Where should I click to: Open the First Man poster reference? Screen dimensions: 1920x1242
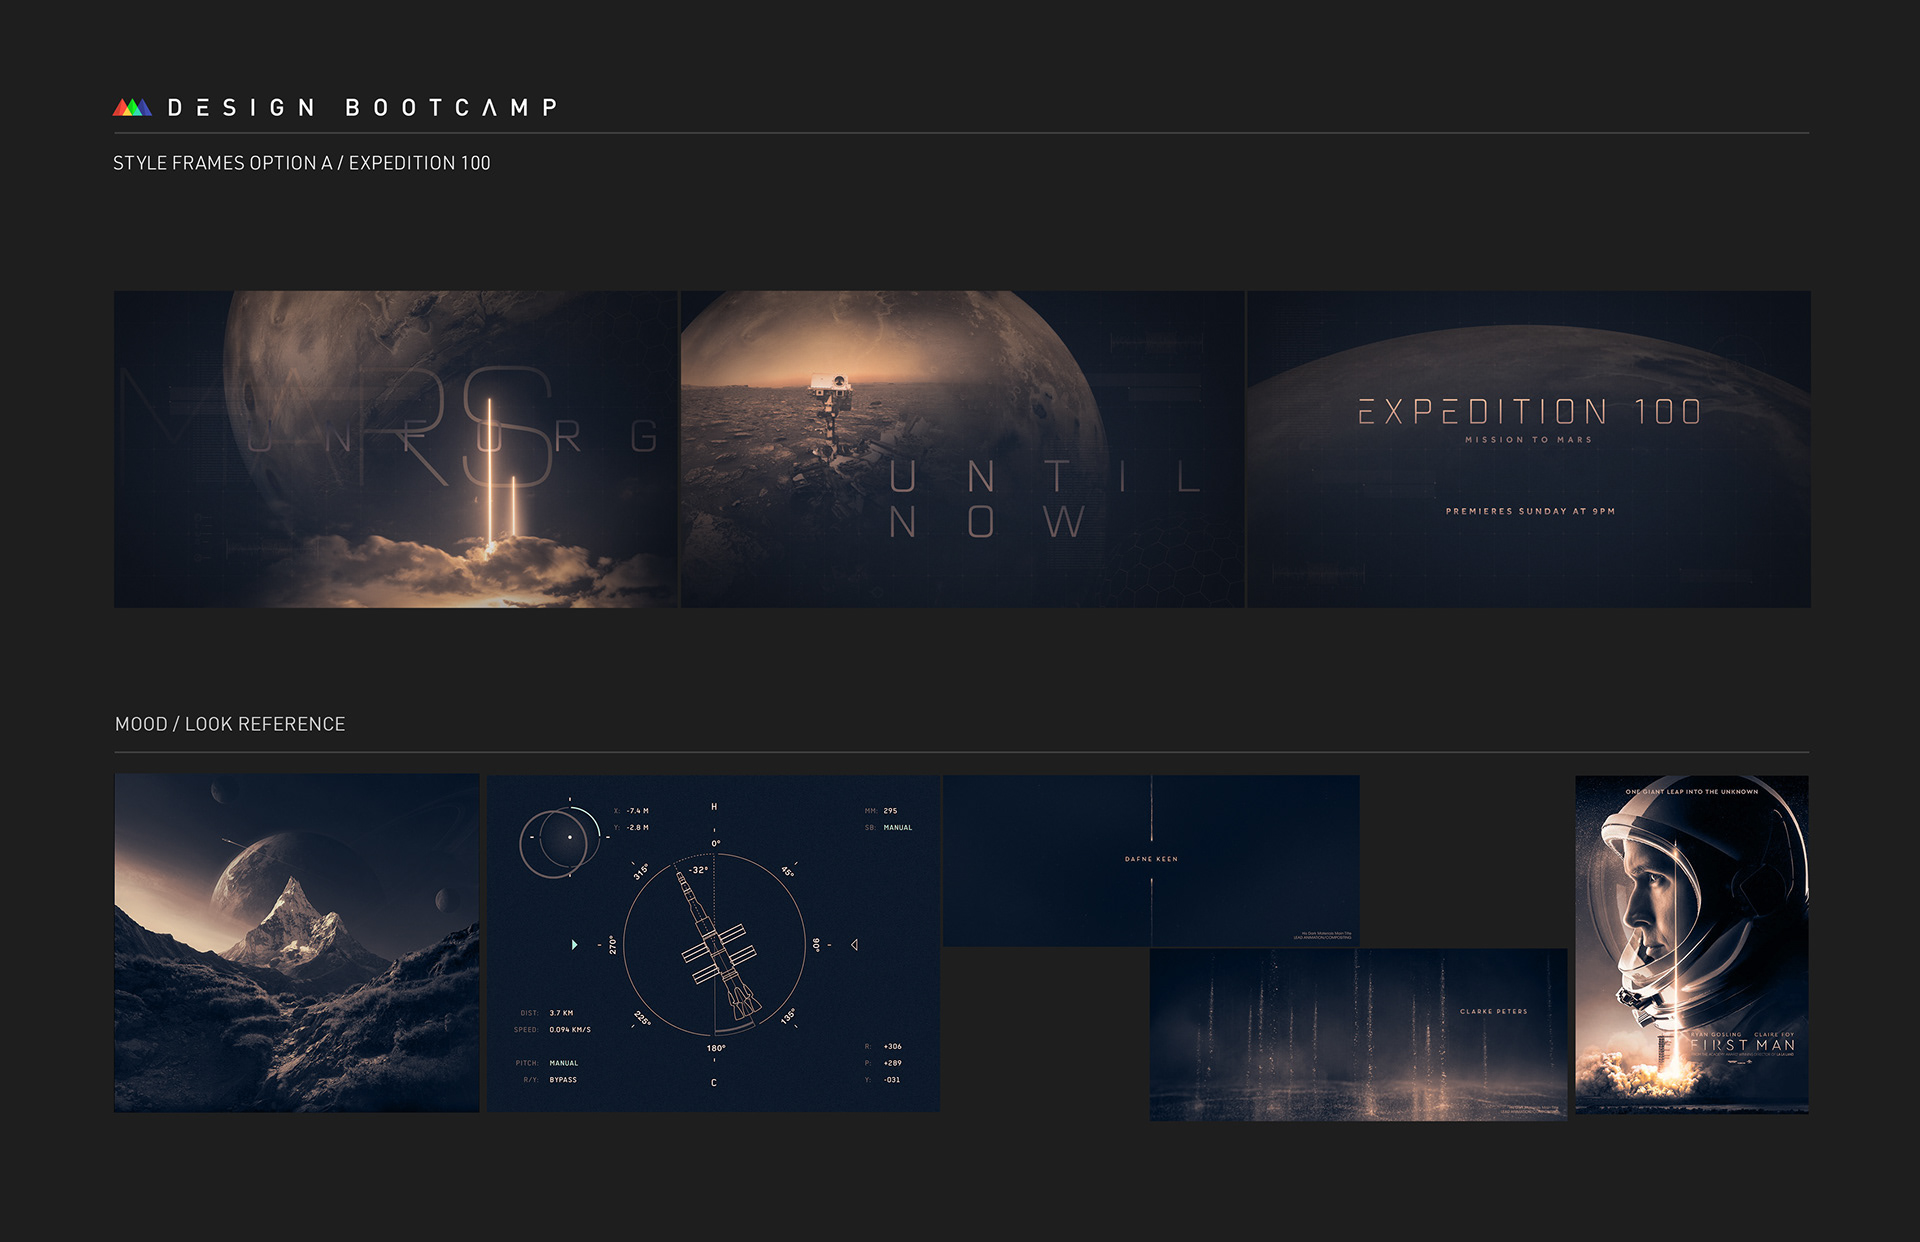(1692, 944)
